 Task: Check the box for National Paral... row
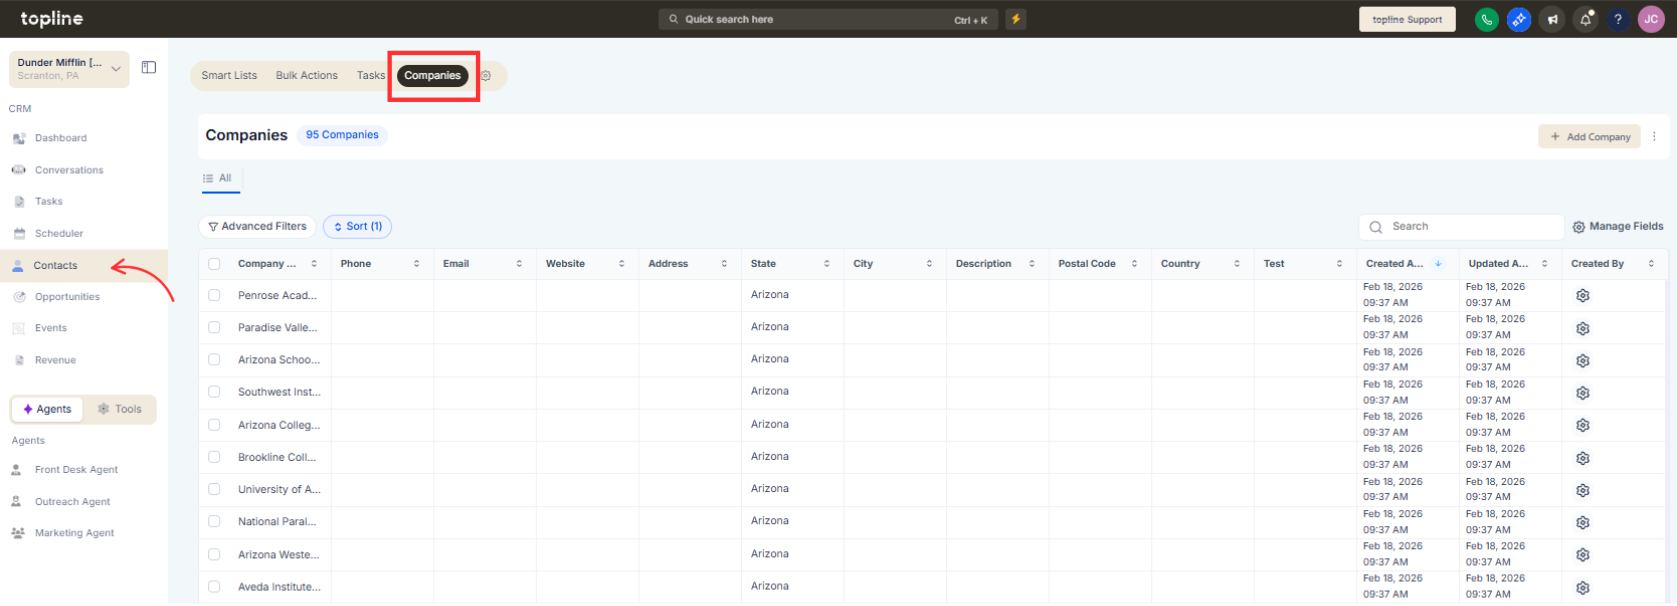pyautogui.click(x=214, y=521)
